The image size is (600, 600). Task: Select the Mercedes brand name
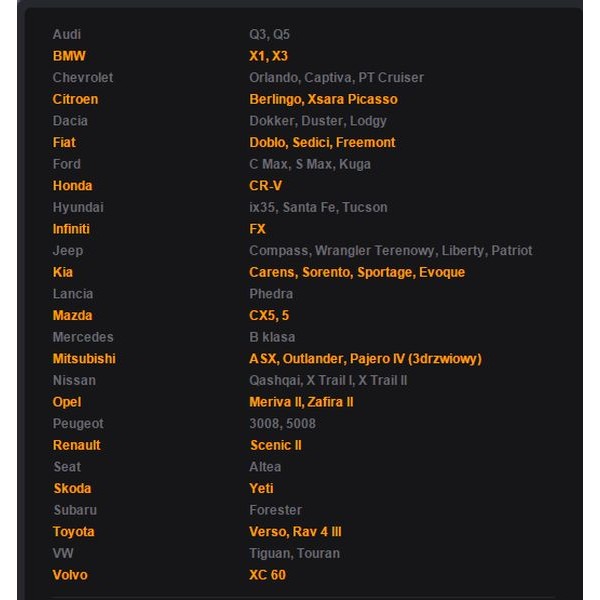coord(83,337)
